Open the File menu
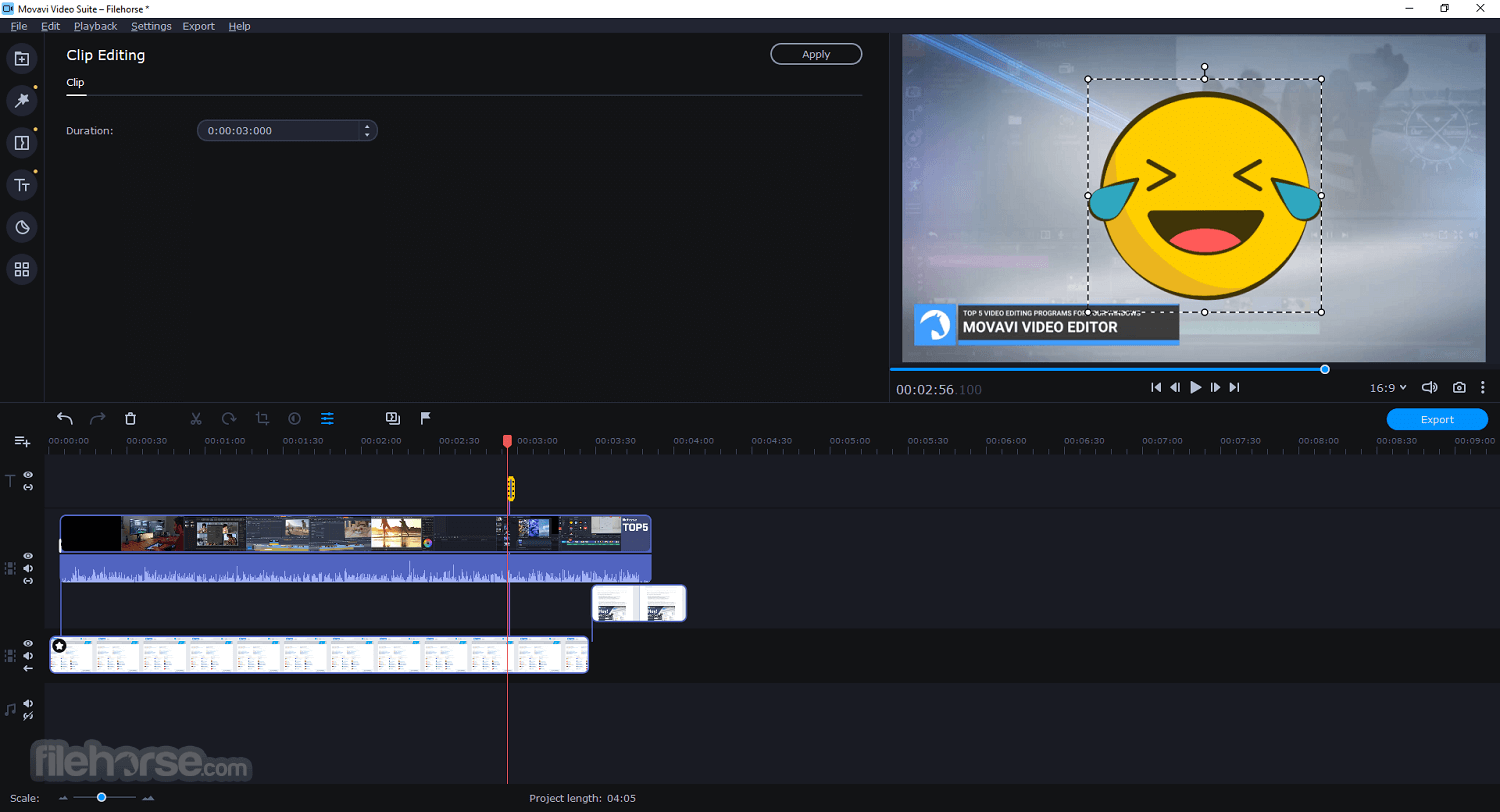1500x812 pixels. point(19,26)
